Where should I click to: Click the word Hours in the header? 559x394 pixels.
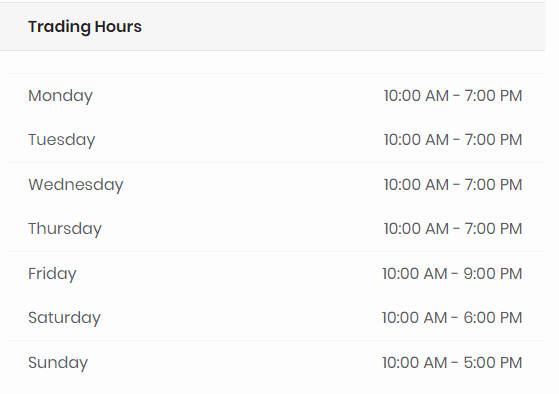pyautogui.click(x=118, y=26)
